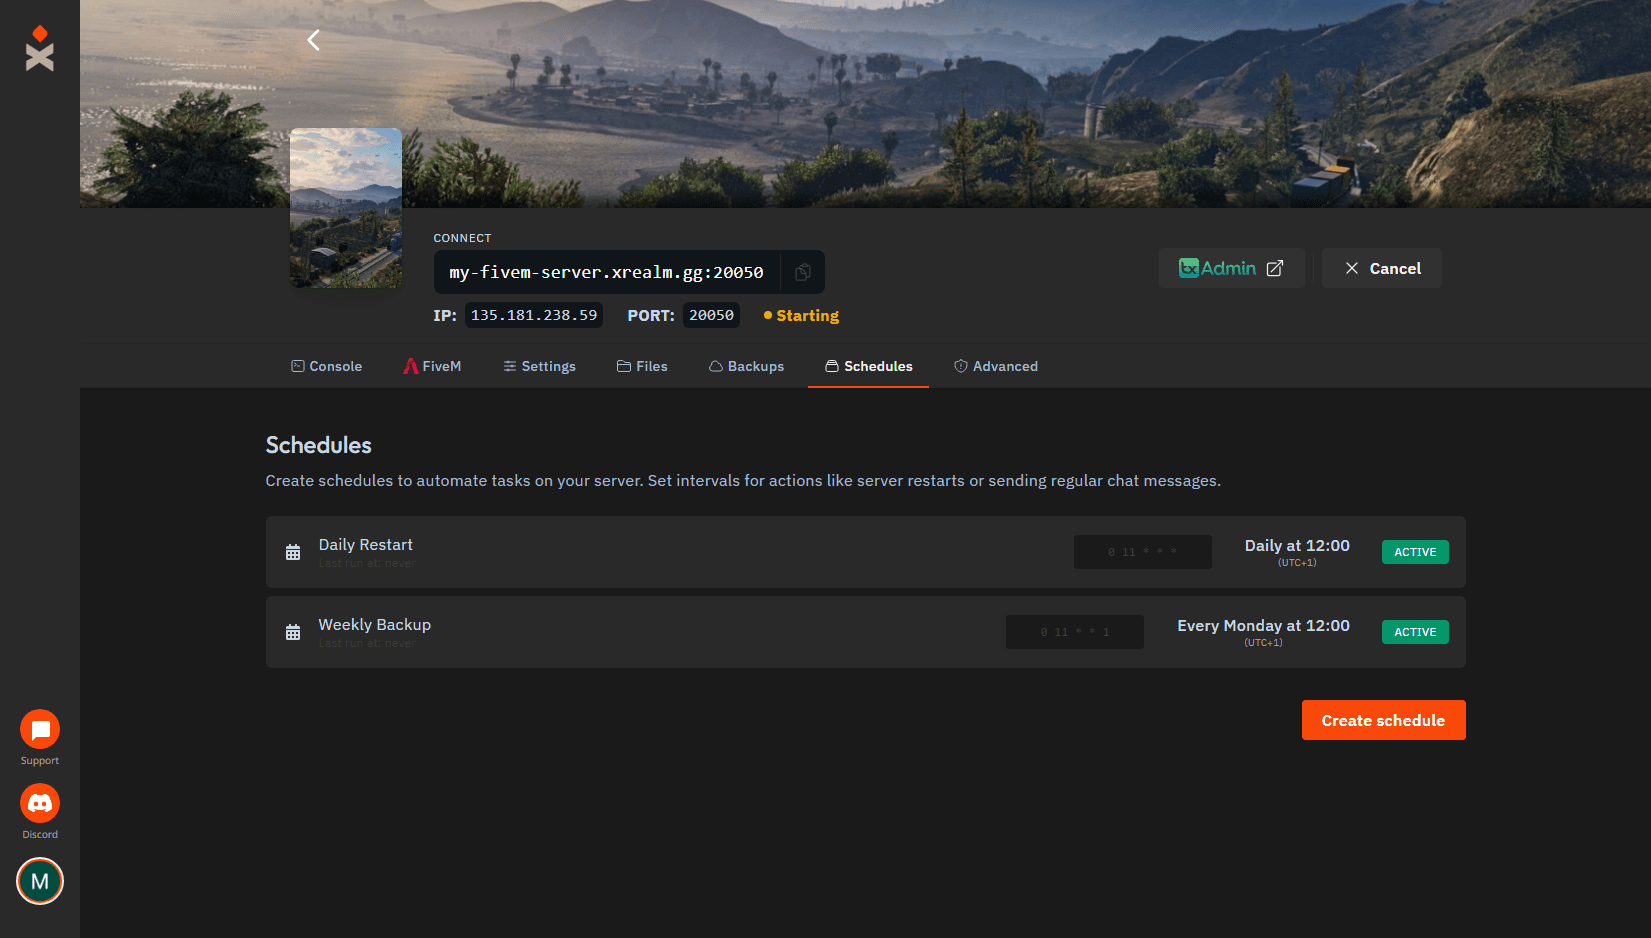The width and height of the screenshot is (1651, 938).
Task: Click the xRealm logo in sidebar
Action: click(x=40, y=49)
